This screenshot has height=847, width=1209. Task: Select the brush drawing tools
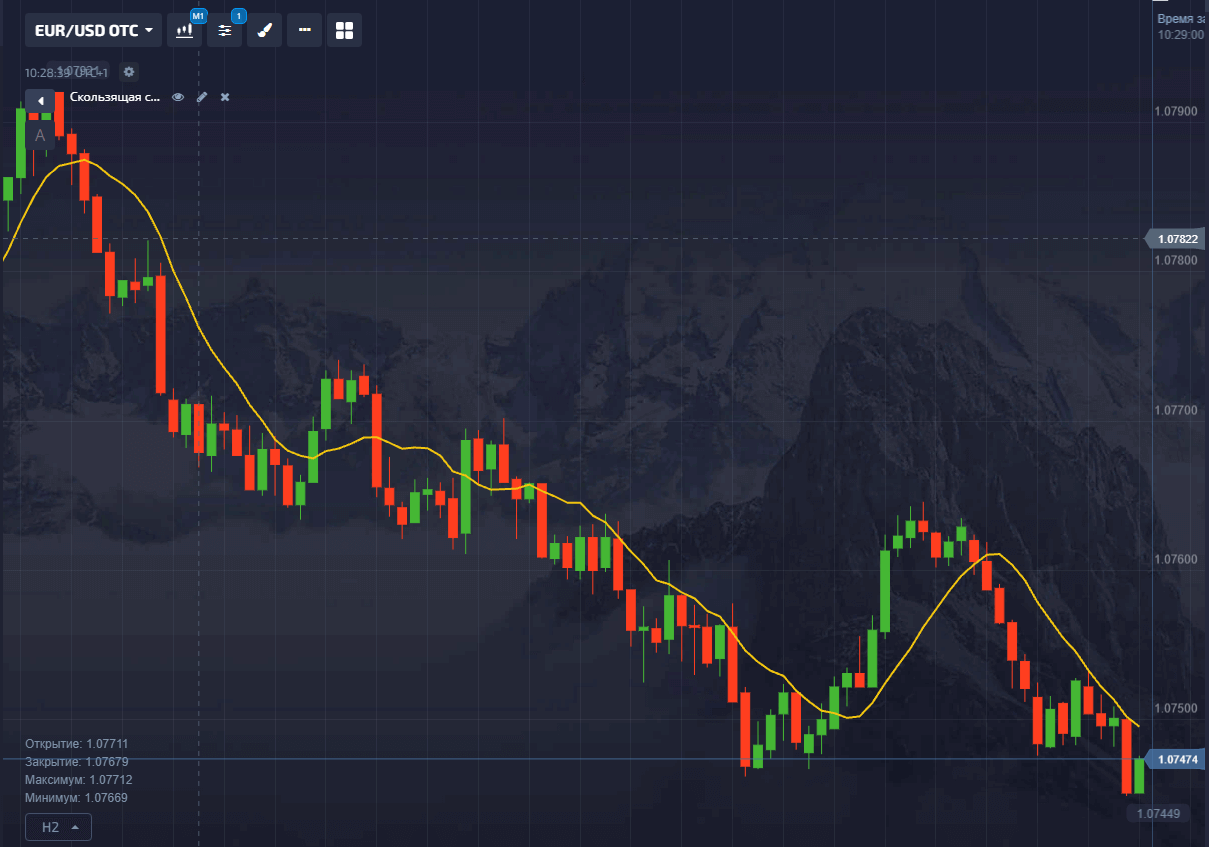pyautogui.click(x=264, y=30)
